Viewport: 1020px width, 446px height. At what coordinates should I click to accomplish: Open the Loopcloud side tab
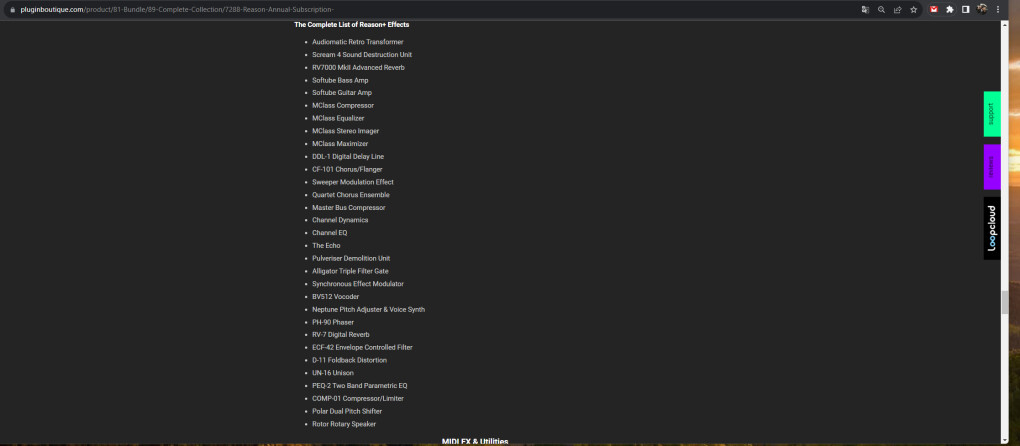coord(992,228)
